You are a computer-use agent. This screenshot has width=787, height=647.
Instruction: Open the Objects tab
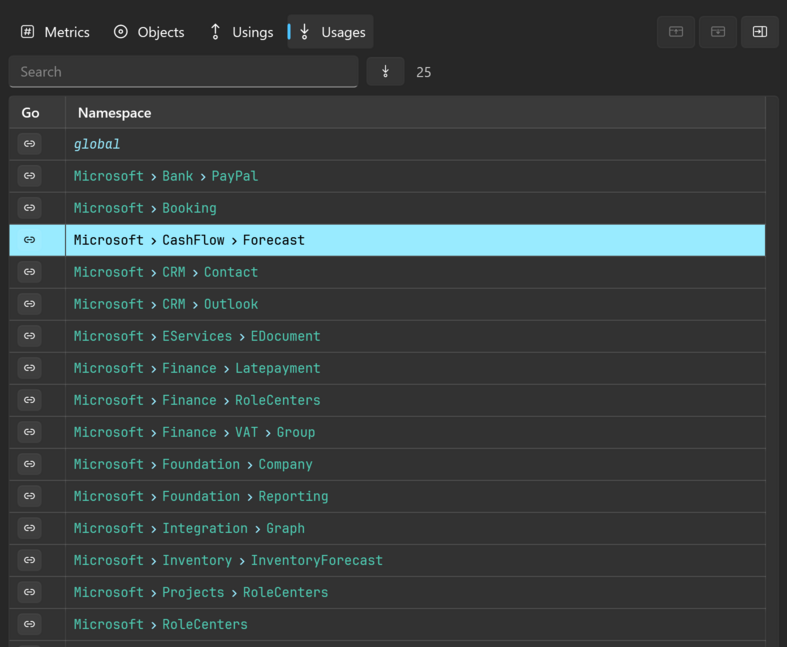click(x=149, y=32)
